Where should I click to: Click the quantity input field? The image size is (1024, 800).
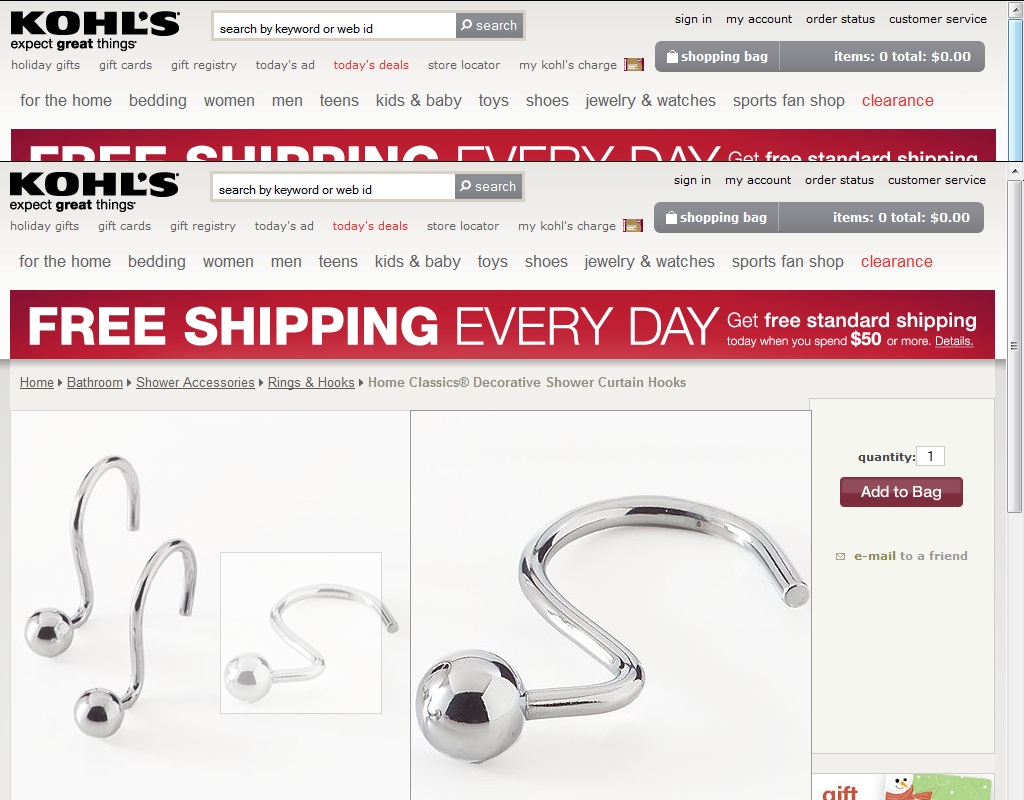tap(930, 456)
